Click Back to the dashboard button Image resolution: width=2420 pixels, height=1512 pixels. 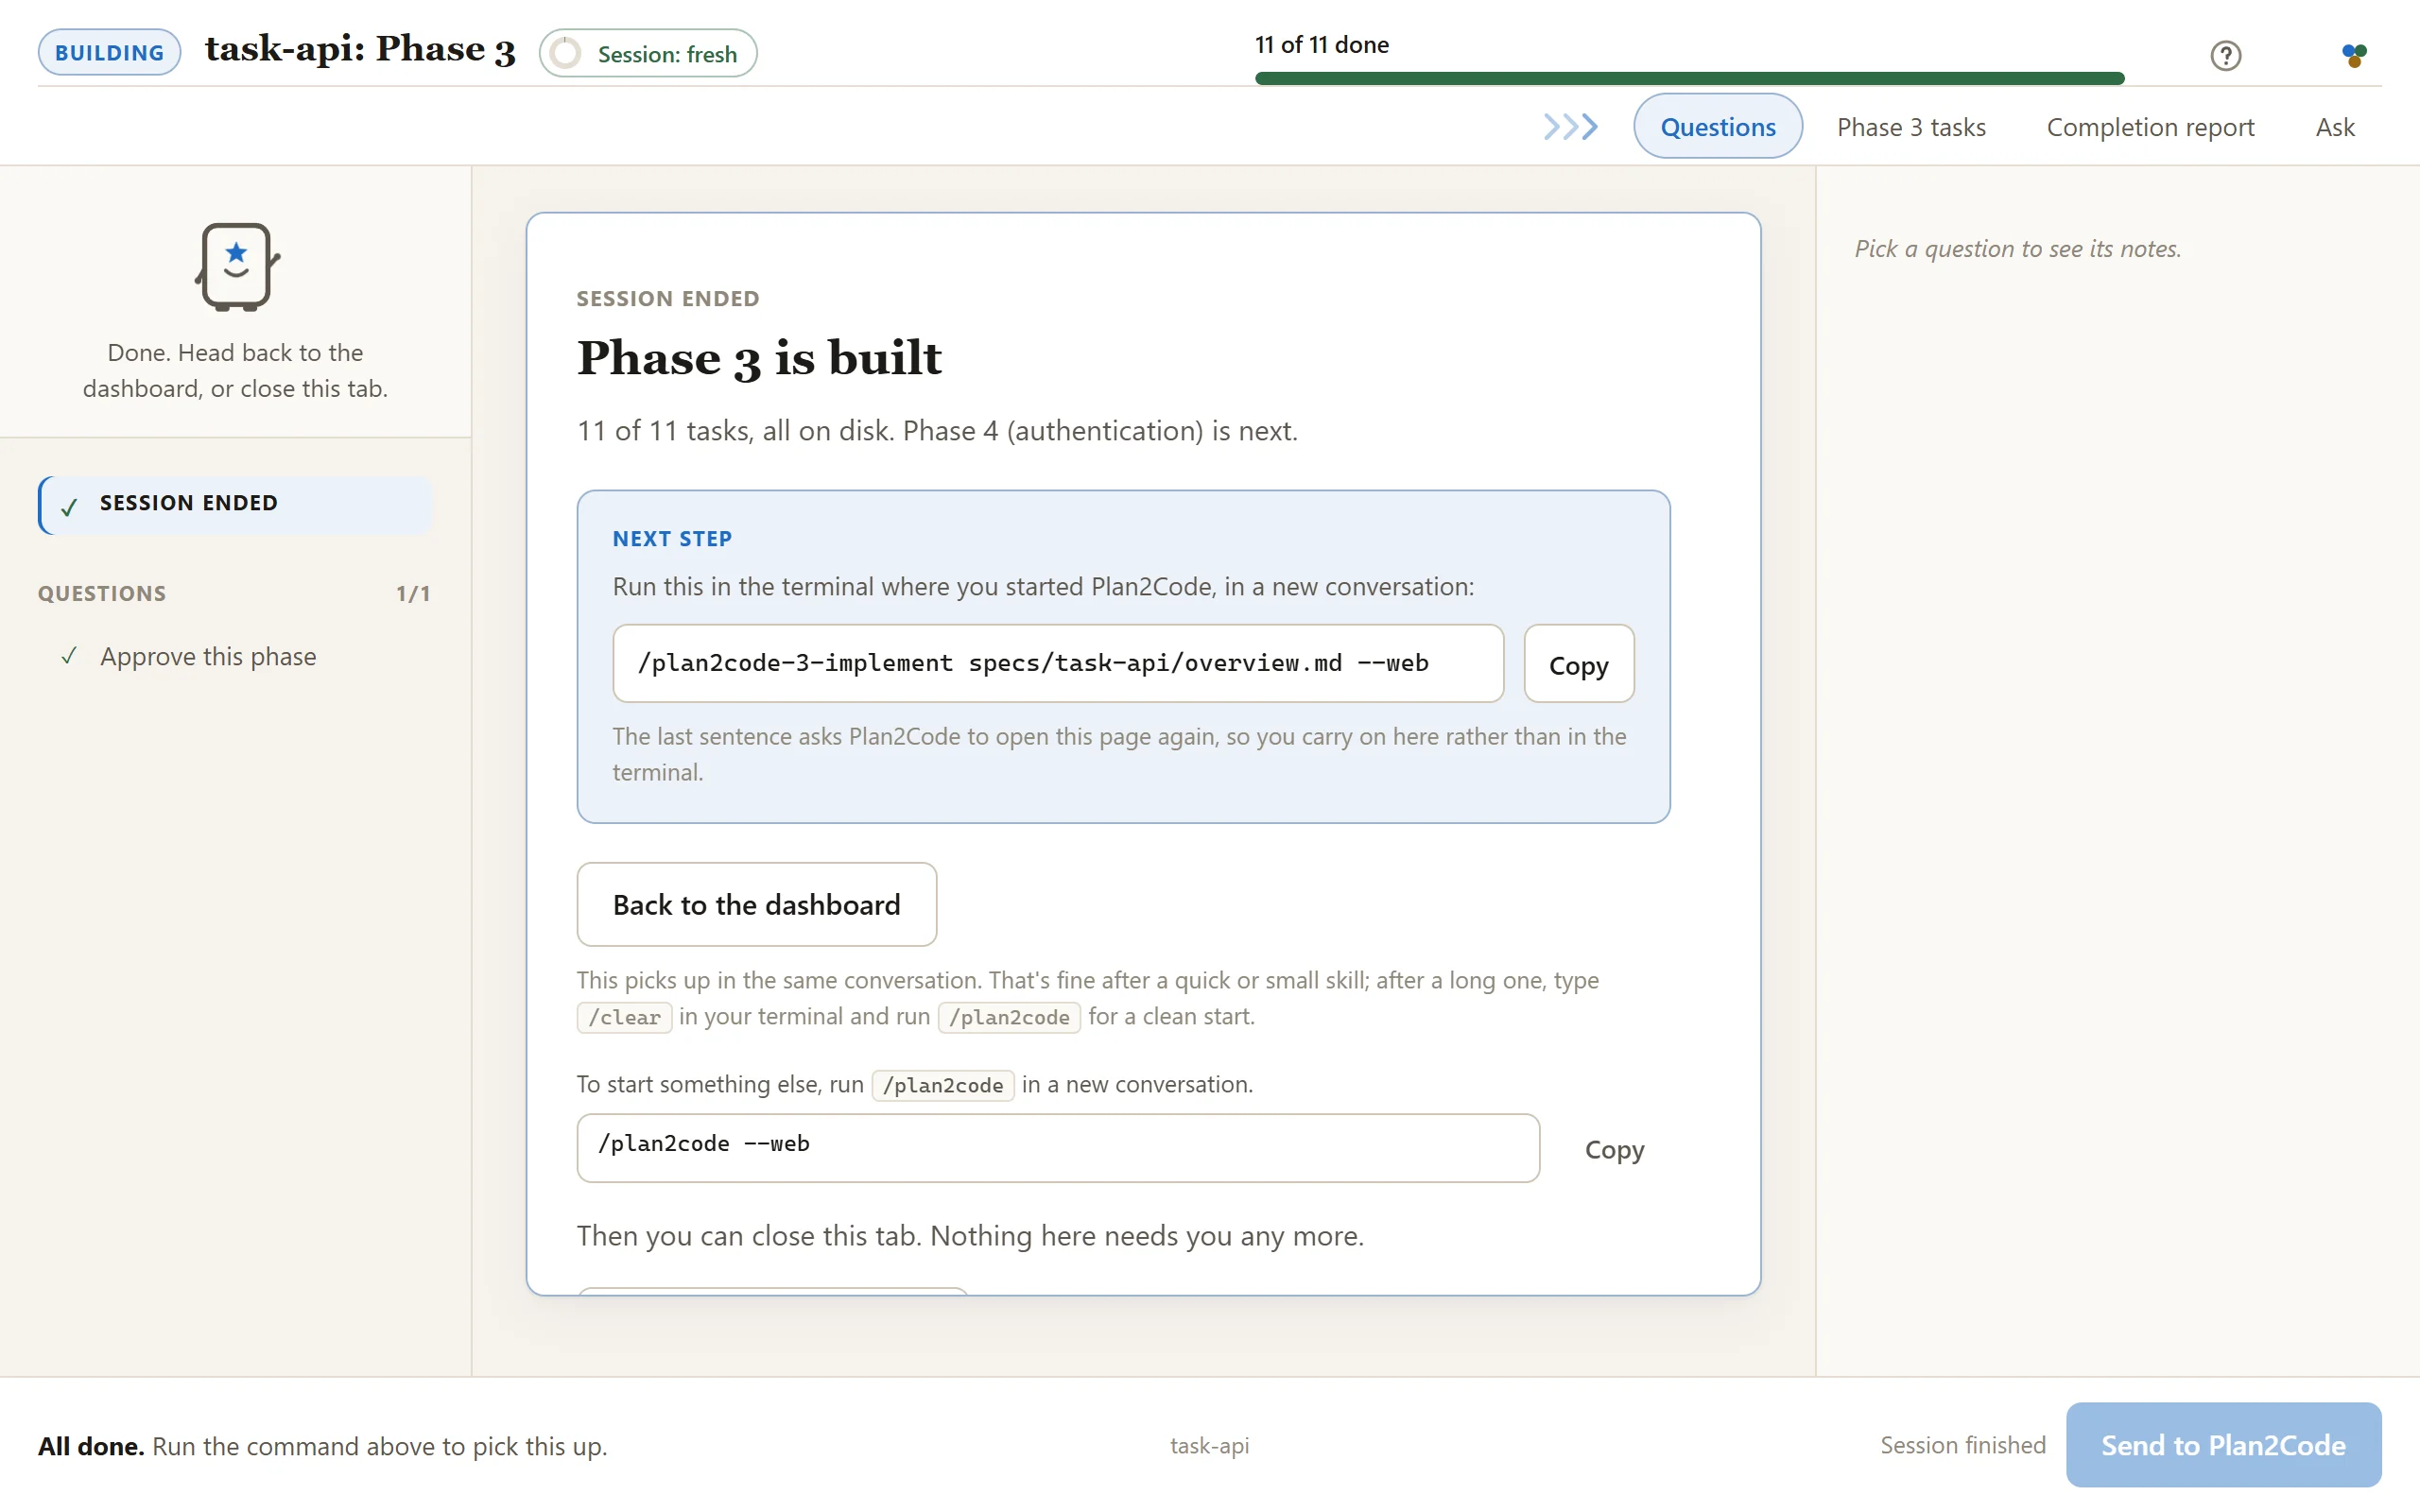tap(756, 904)
